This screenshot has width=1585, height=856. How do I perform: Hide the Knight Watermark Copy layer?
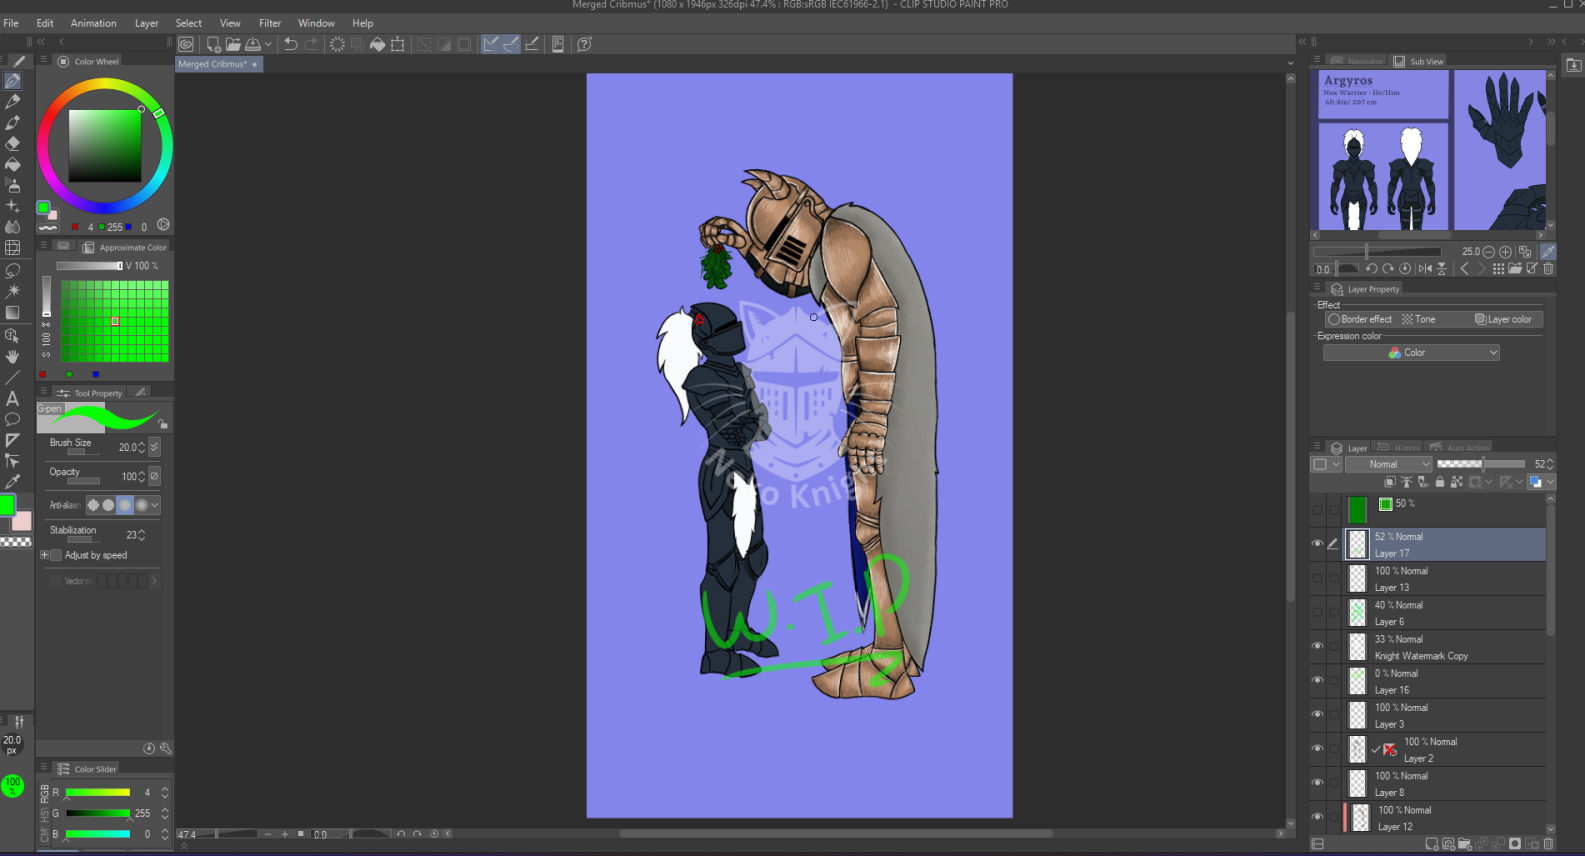(1317, 646)
